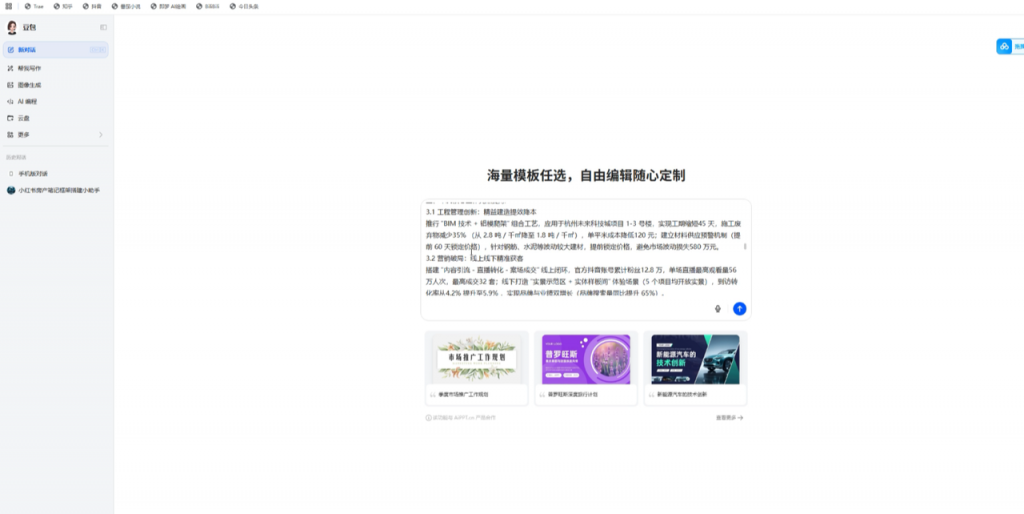The width and height of the screenshot is (1024, 514).
Task: Open the 哔哩哔哩 bookmark
Action: click(x=208, y=6)
